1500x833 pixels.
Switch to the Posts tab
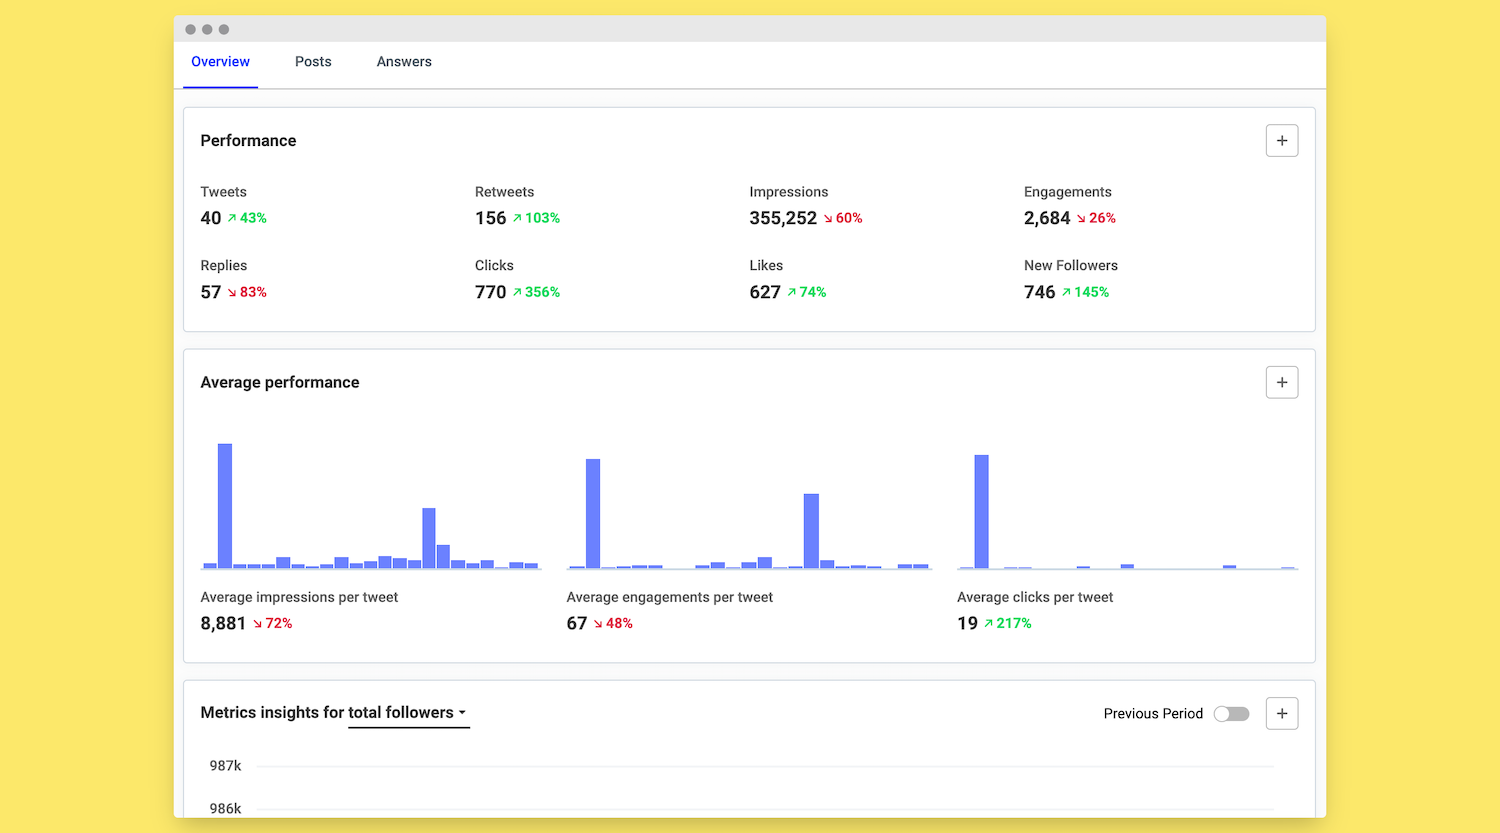[313, 61]
